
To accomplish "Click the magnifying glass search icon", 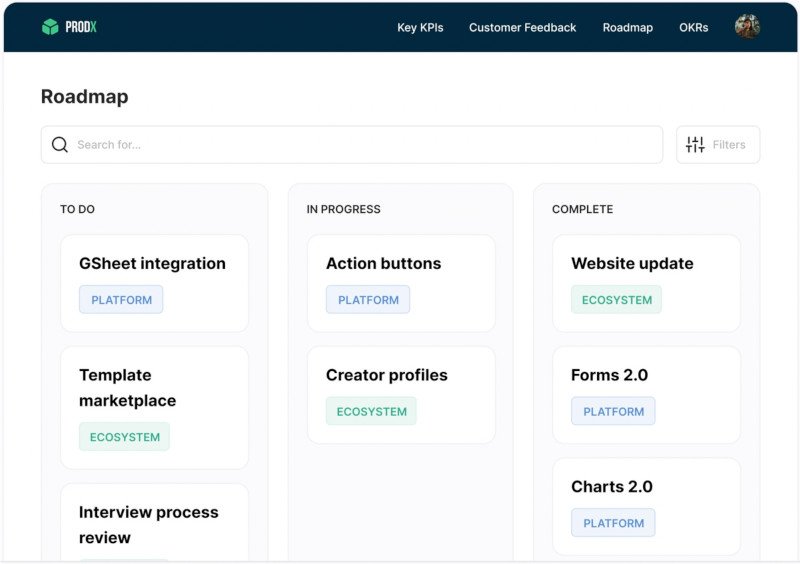I will (x=60, y=144).
